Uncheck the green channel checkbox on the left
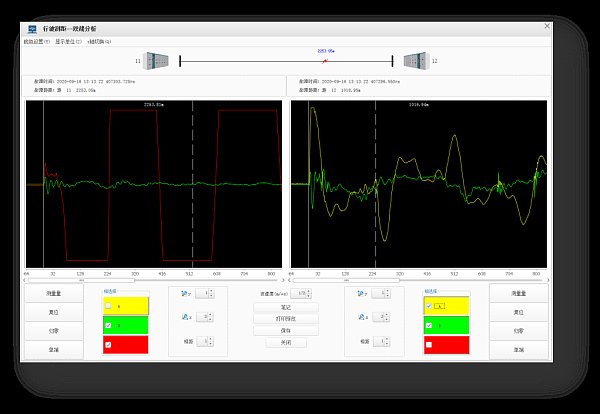The height and width of the screenshot is (414, 600). [108, 325]
